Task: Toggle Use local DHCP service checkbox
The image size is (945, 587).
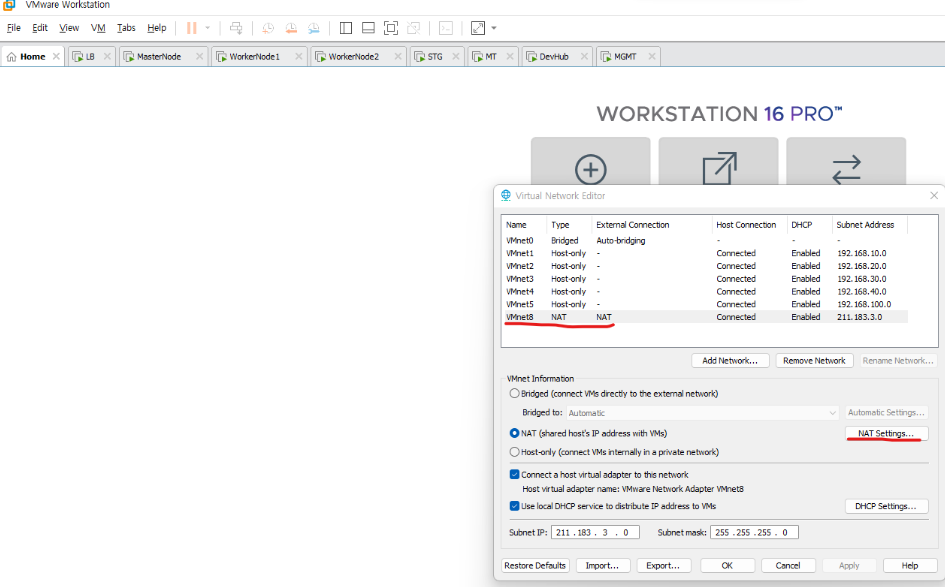Action: coord(514,506)
